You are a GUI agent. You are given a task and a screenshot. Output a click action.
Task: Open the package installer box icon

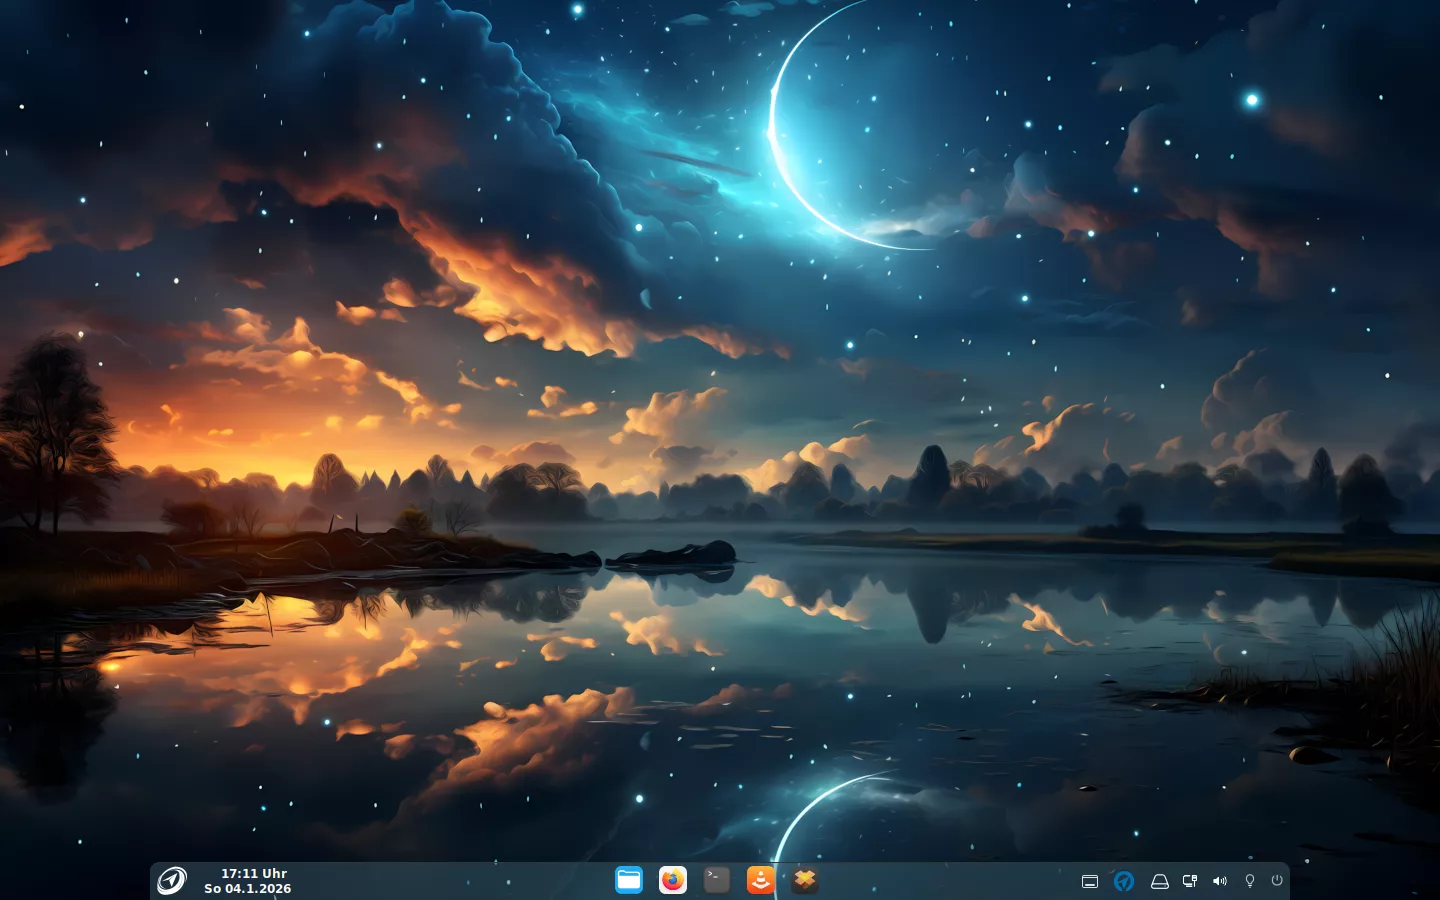tap(805, 880)
